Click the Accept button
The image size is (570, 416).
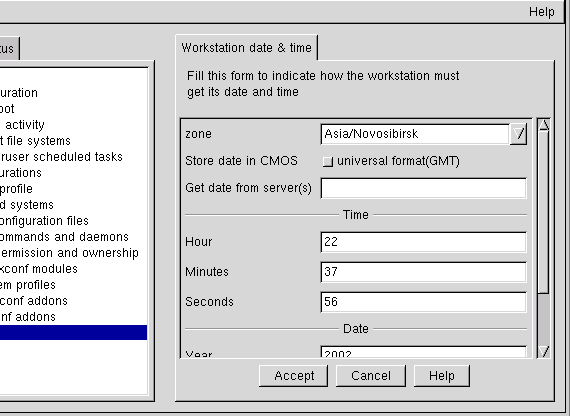(293, 376)
